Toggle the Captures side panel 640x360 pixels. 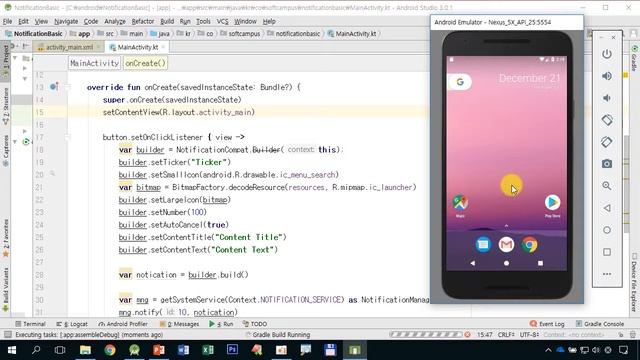tap(5, 150)
